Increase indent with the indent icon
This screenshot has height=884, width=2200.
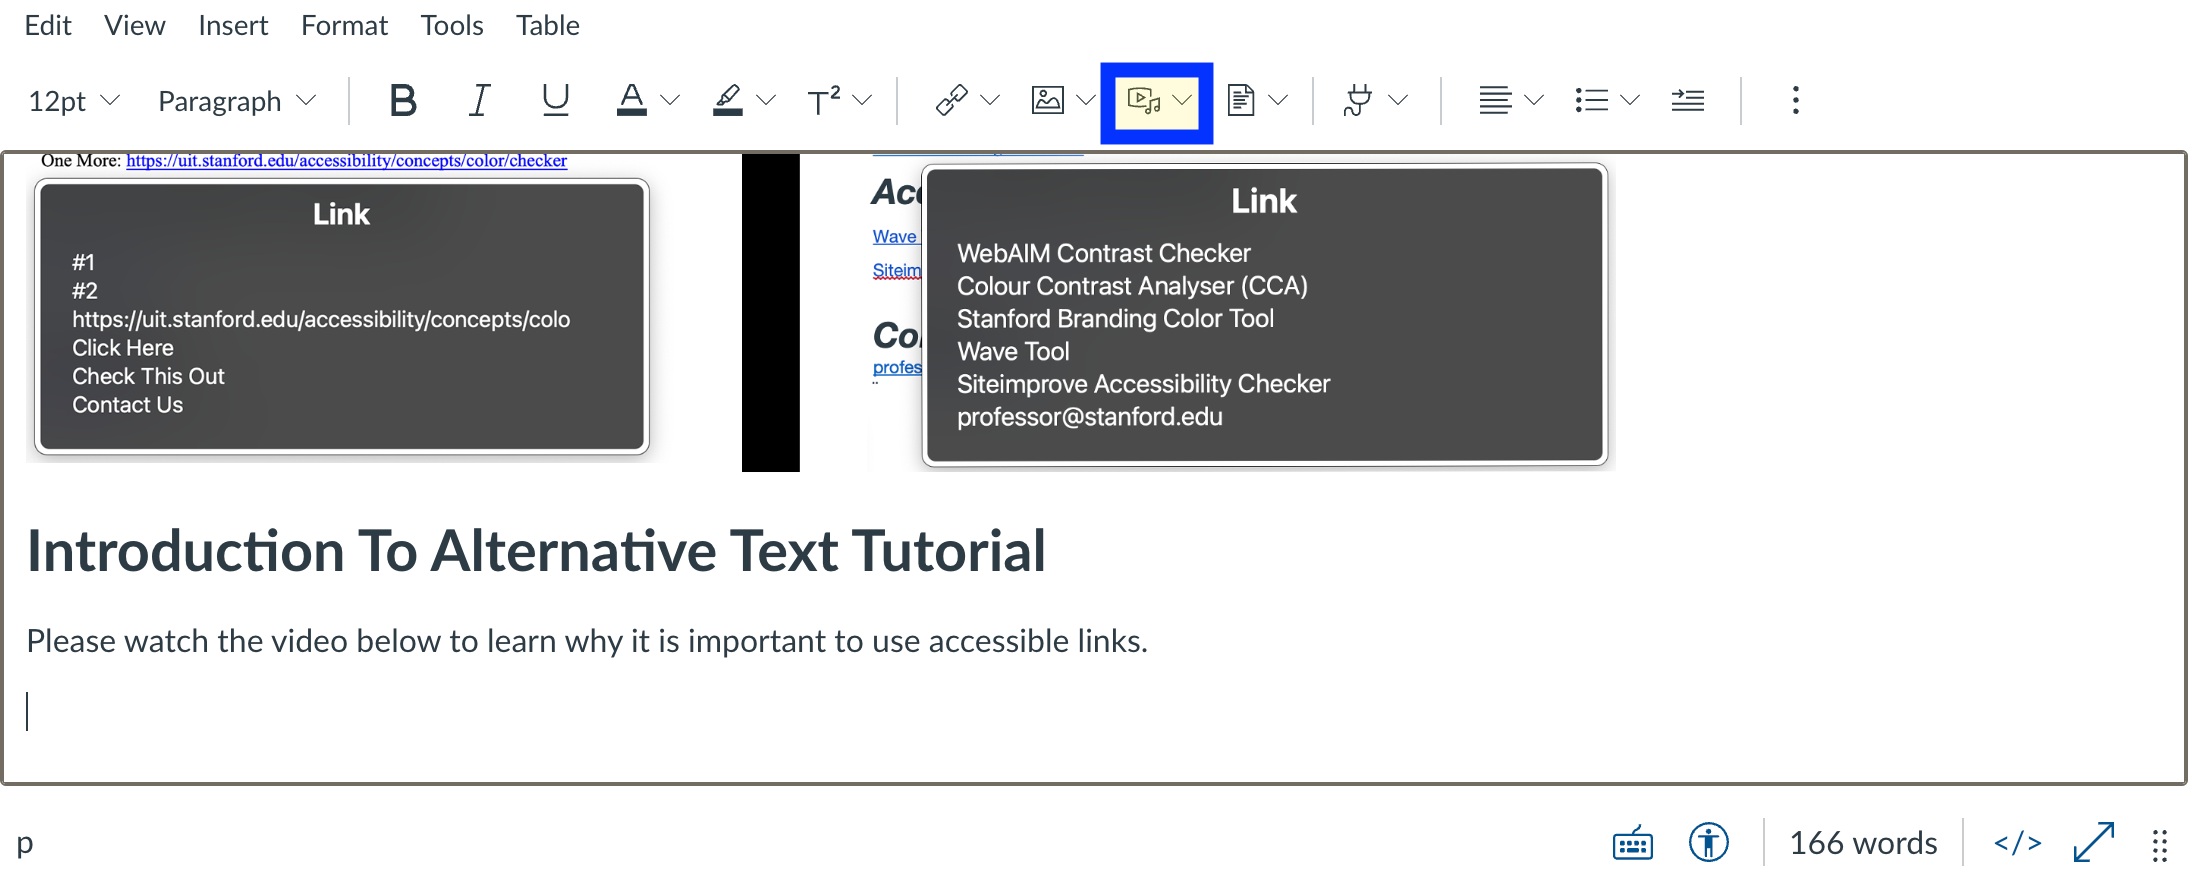pos(1688,100)
